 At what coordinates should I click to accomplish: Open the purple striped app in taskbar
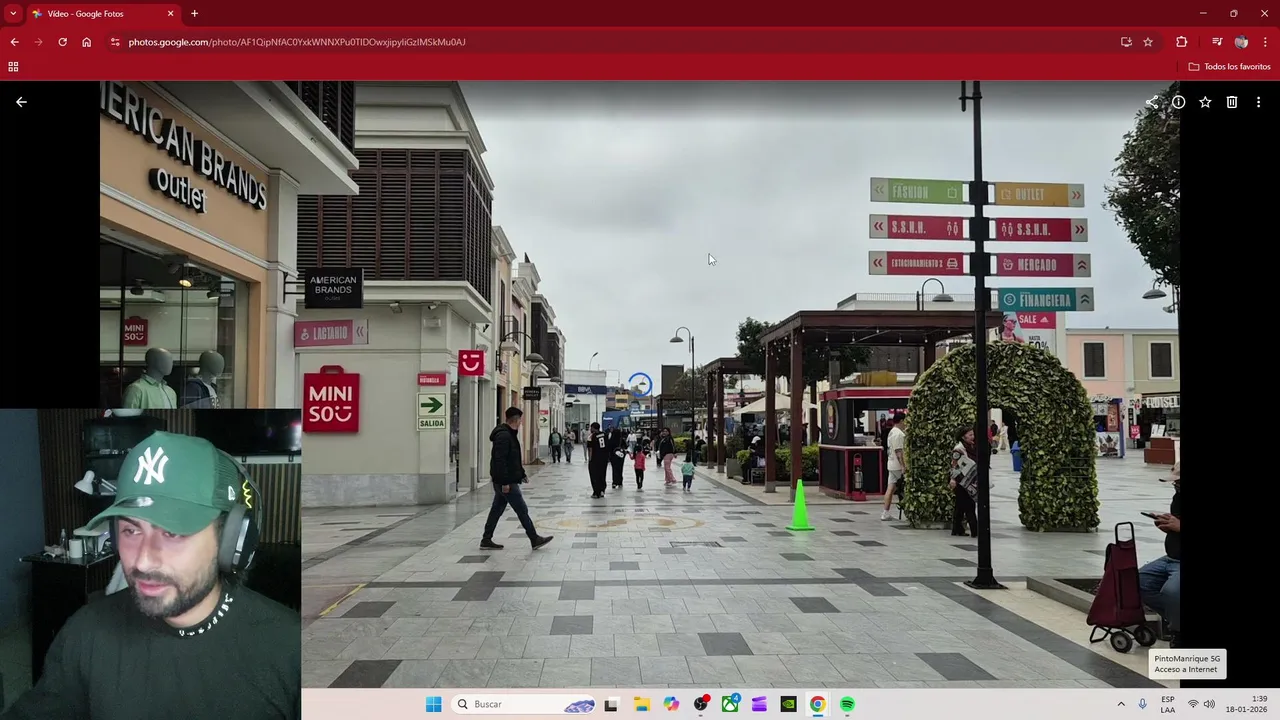click(x=759, y=704)
